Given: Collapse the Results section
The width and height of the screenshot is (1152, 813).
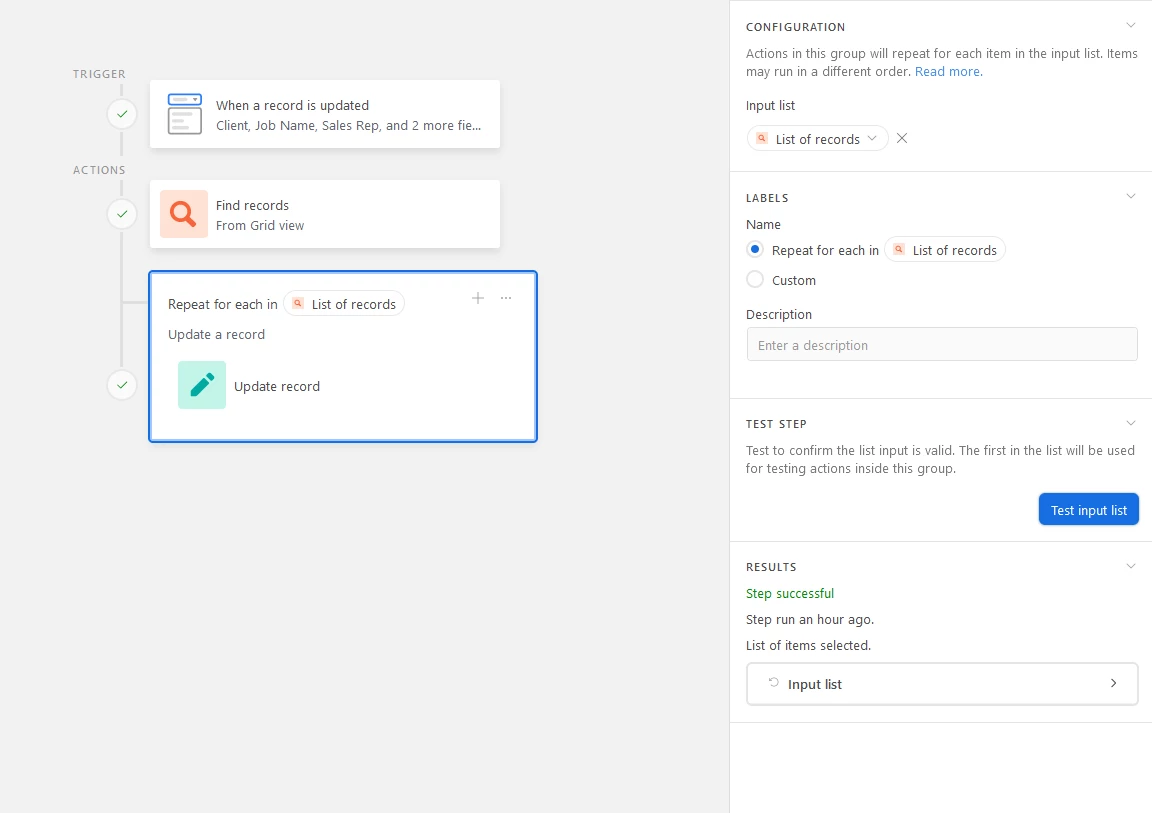Looking at the screenshot, I should (1131, 566).
